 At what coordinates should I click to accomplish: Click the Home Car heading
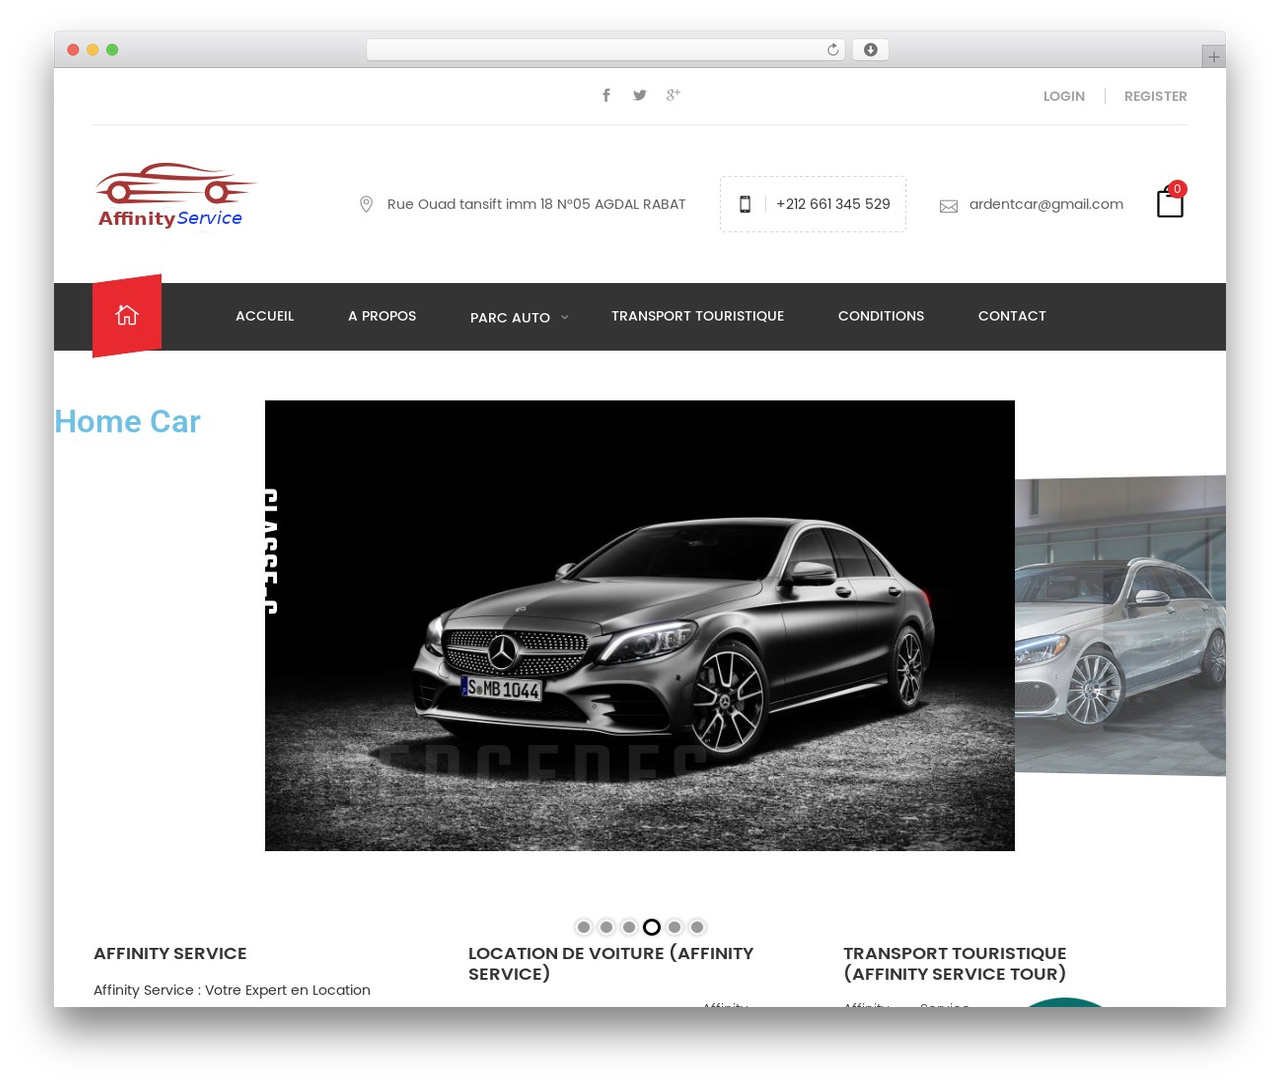point(128,422)
